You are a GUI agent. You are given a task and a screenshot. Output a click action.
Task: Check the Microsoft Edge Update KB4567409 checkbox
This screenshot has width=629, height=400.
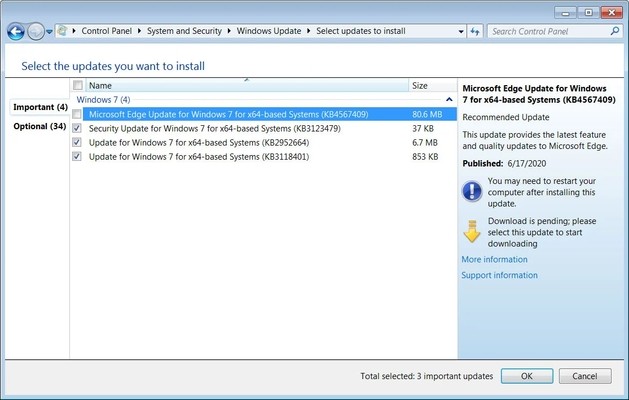coord(77,114)
